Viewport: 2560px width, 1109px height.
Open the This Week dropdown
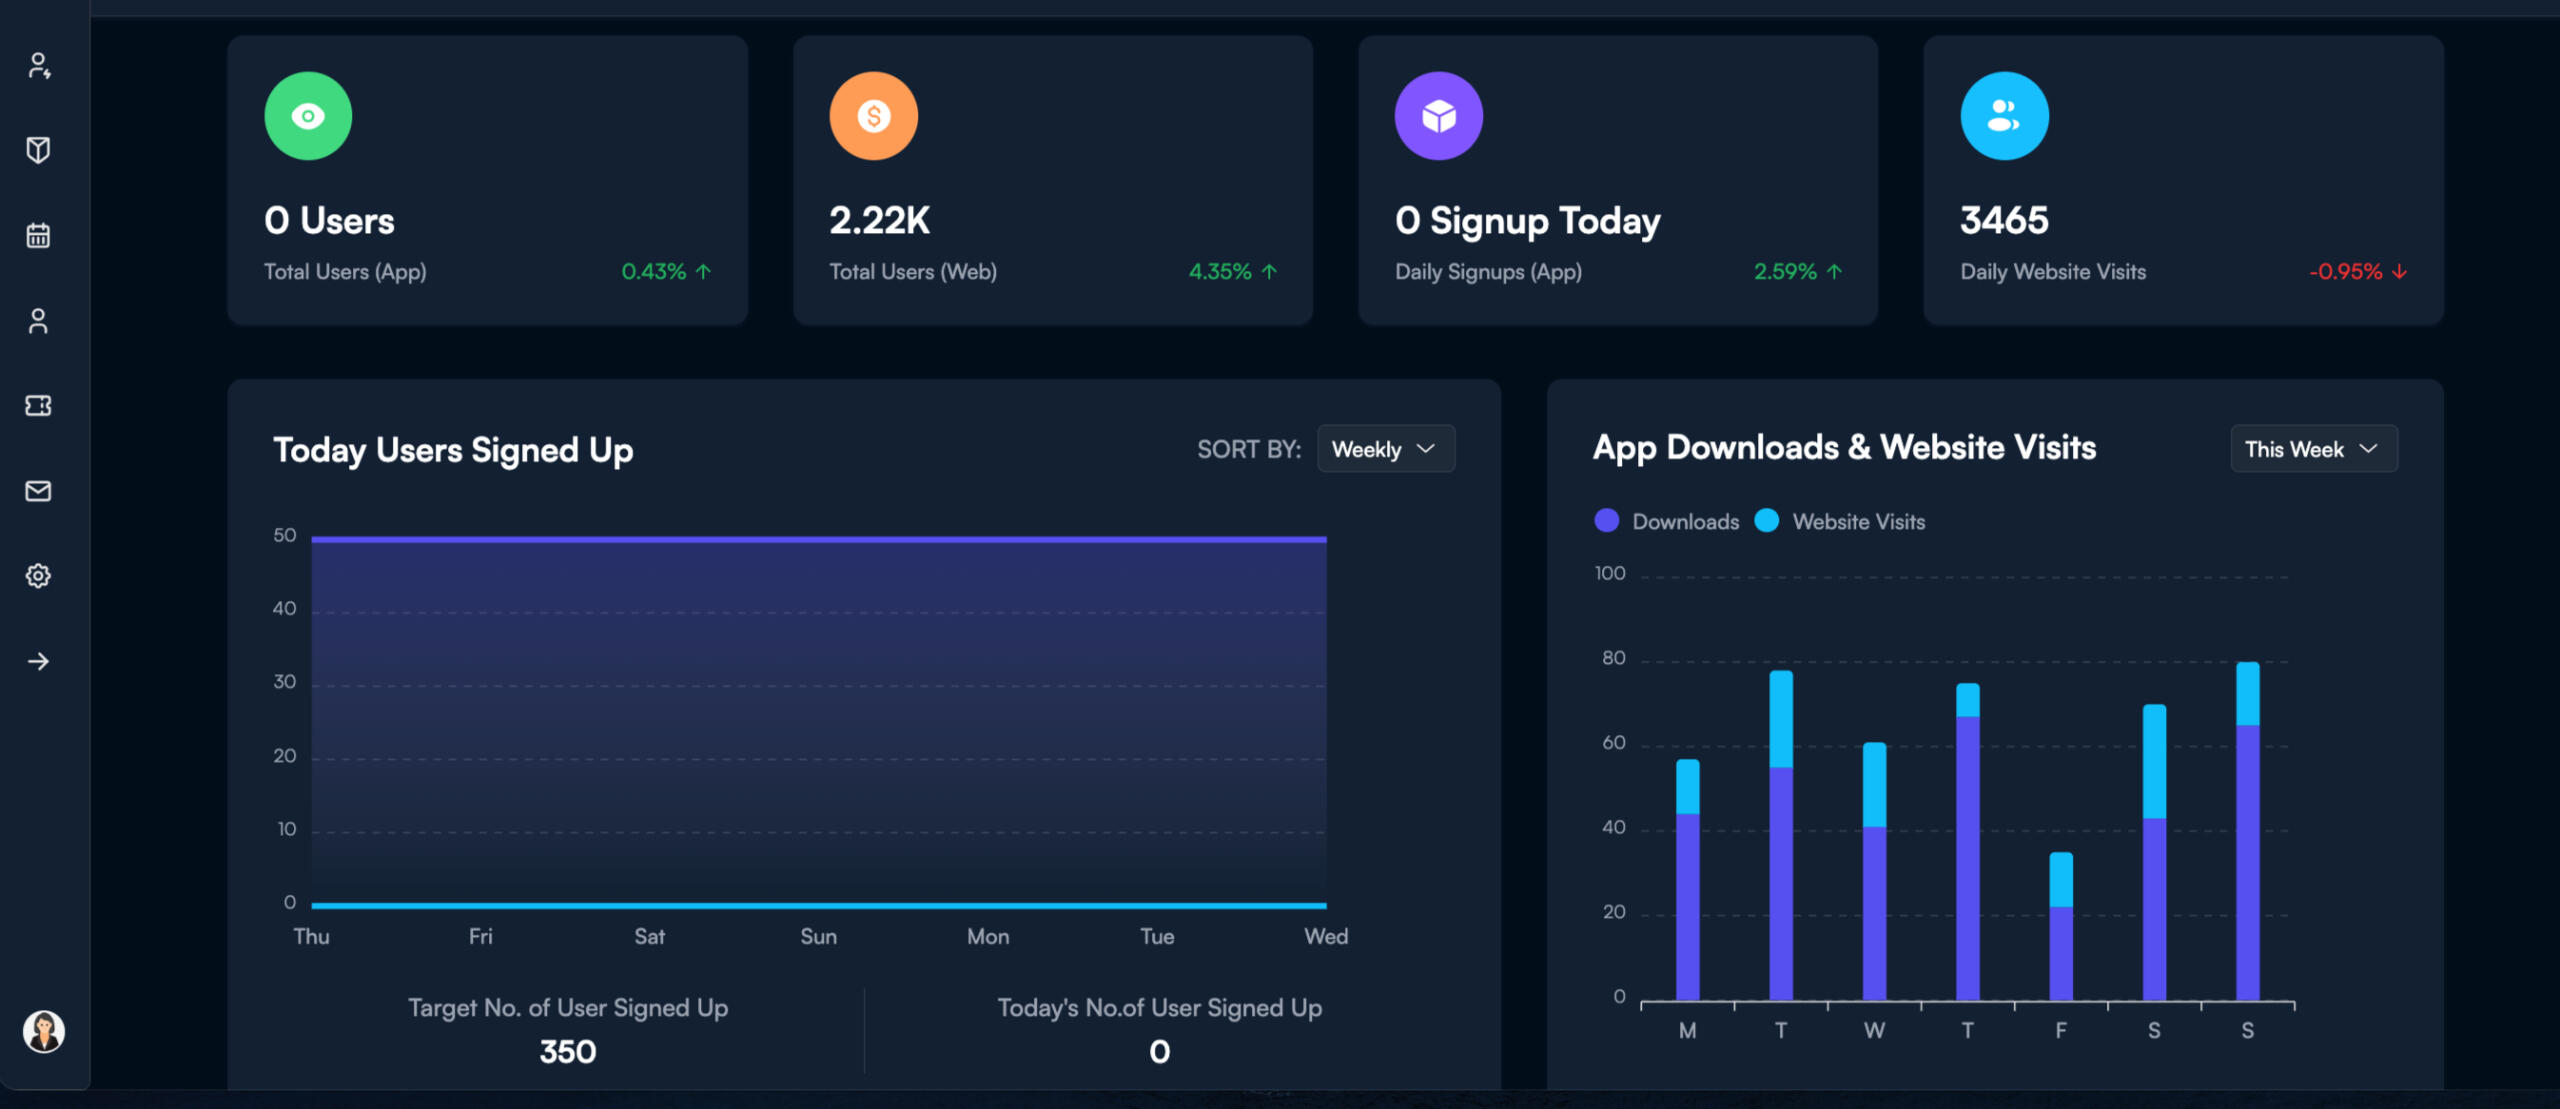coord(2313,449)
